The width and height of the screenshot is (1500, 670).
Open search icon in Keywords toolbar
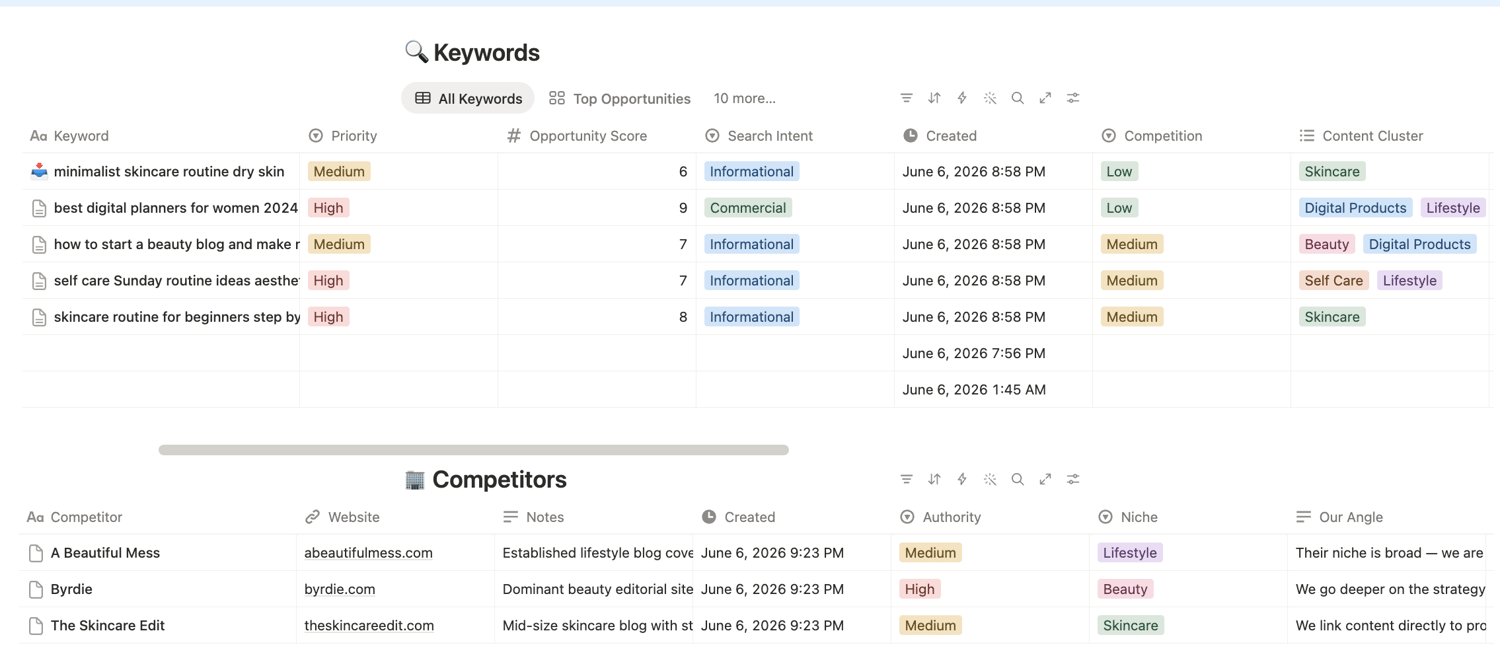click(1017, 98)
